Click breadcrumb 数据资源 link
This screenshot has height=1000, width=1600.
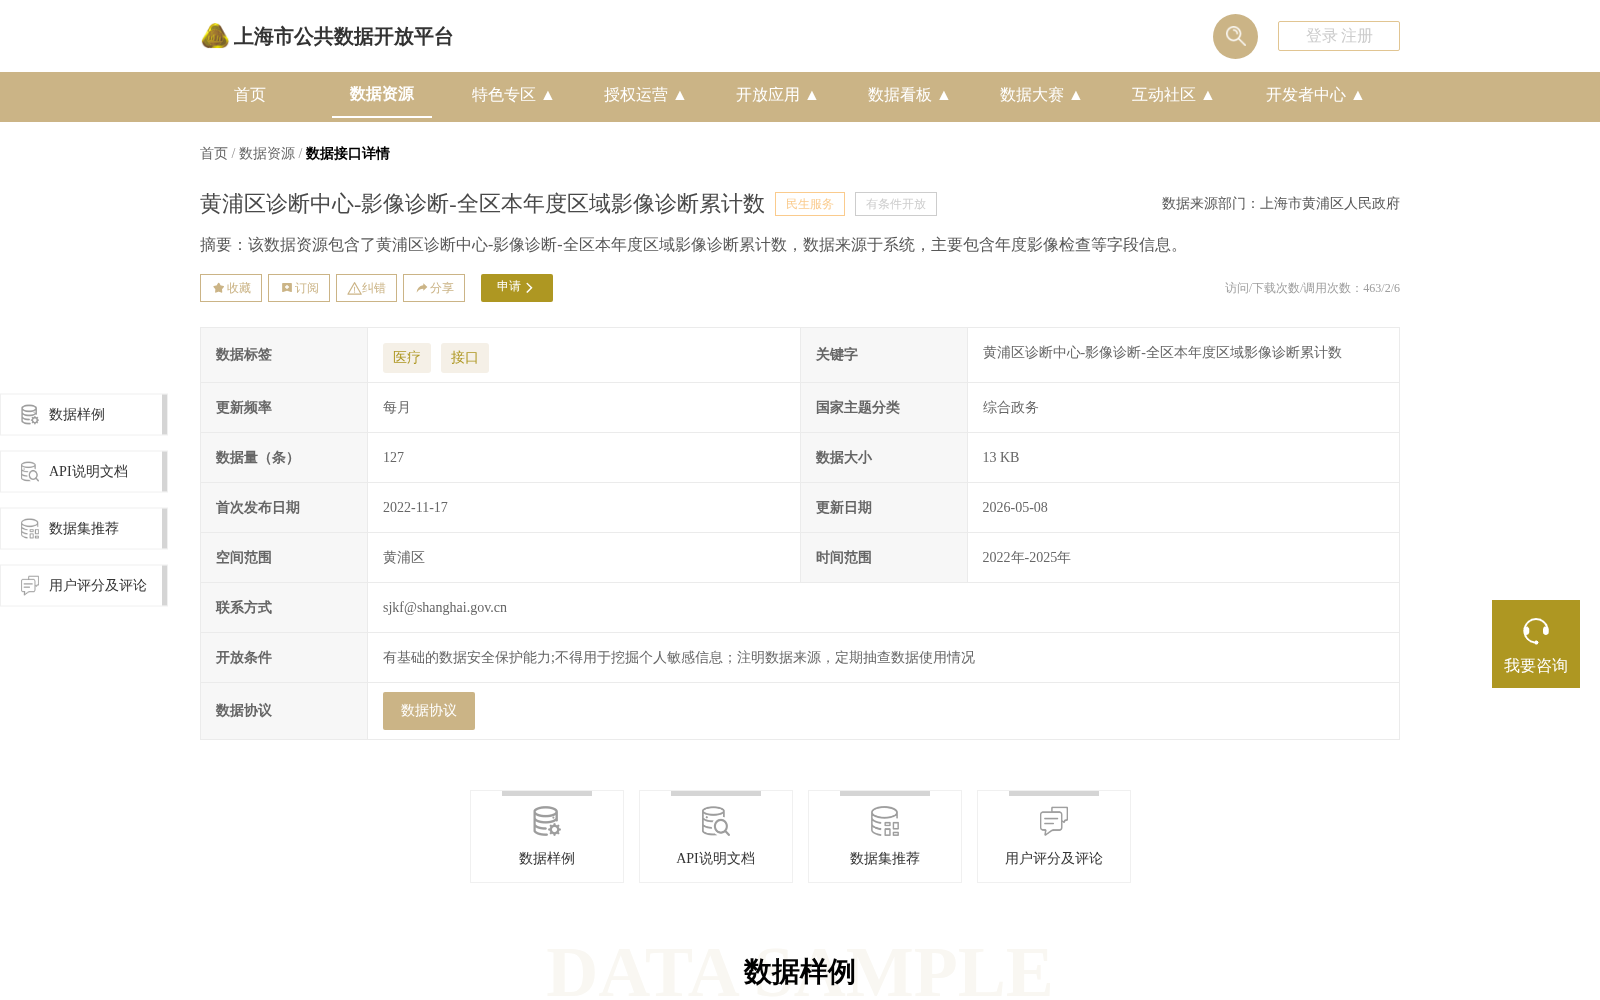pyautogui.click(x=267, y=153)
